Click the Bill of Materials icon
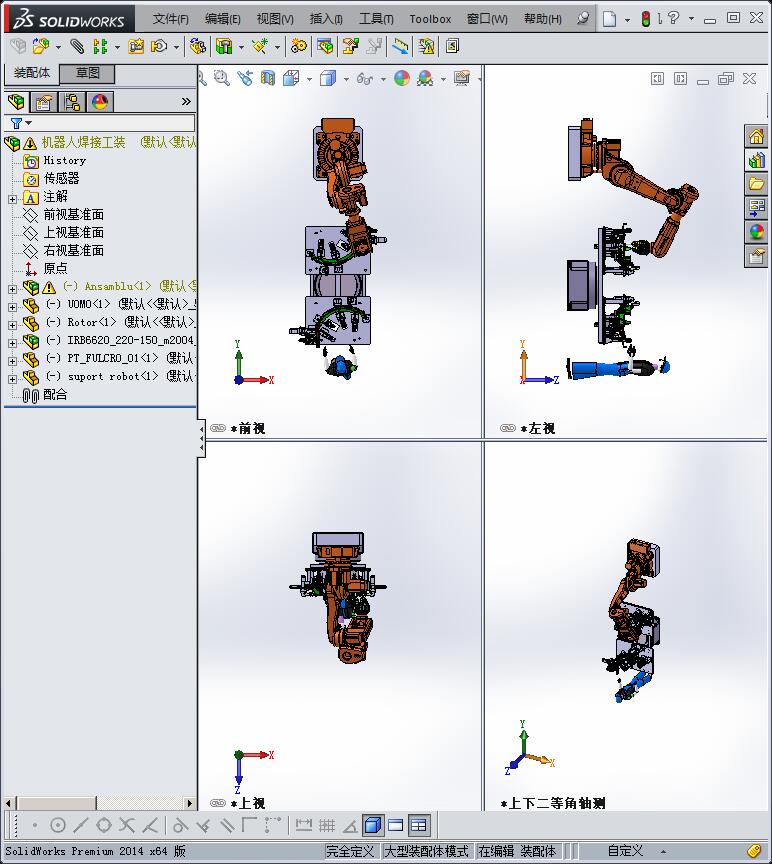This screenshot has height=864, width=772. [x=325, y=46]
